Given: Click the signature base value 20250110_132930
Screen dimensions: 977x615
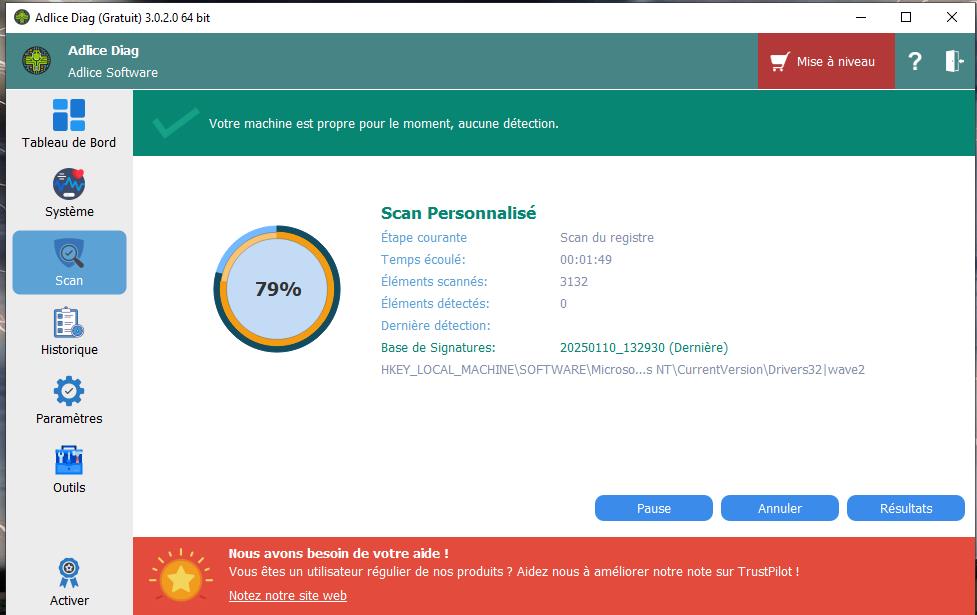Looking at the screenshot, I should 644,348.
